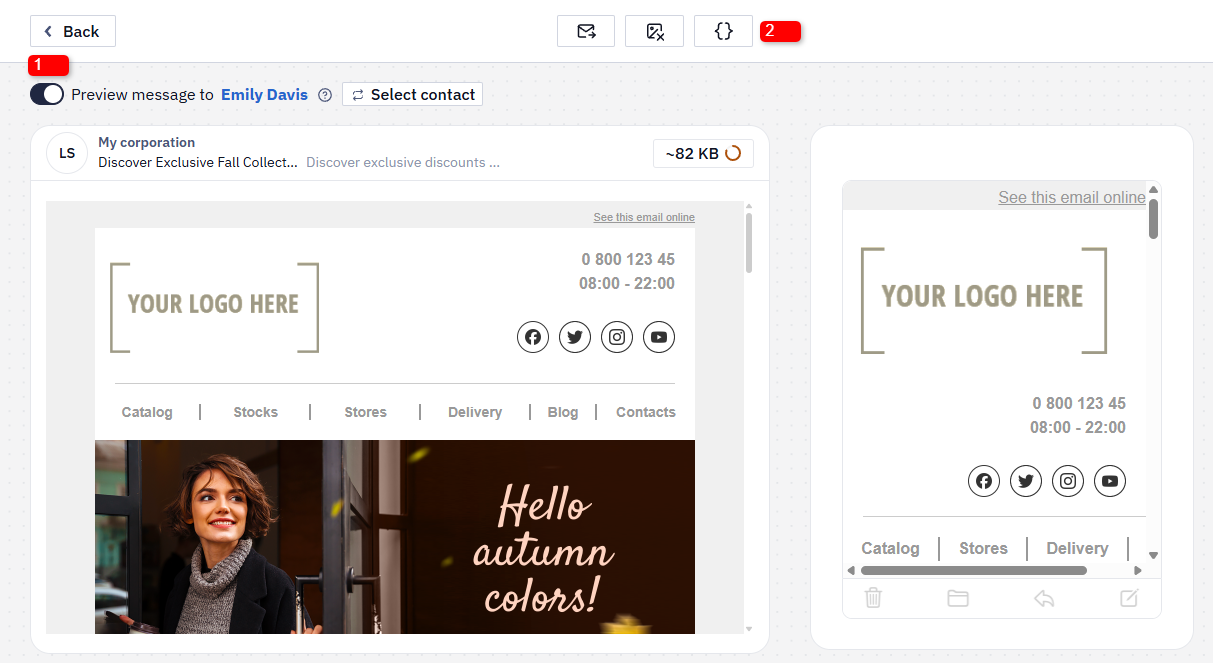The height and width of the screenshot is (663, 1213).
Task: Click the logo placeholder in desktop preview
Action: [x=214, y=308]
